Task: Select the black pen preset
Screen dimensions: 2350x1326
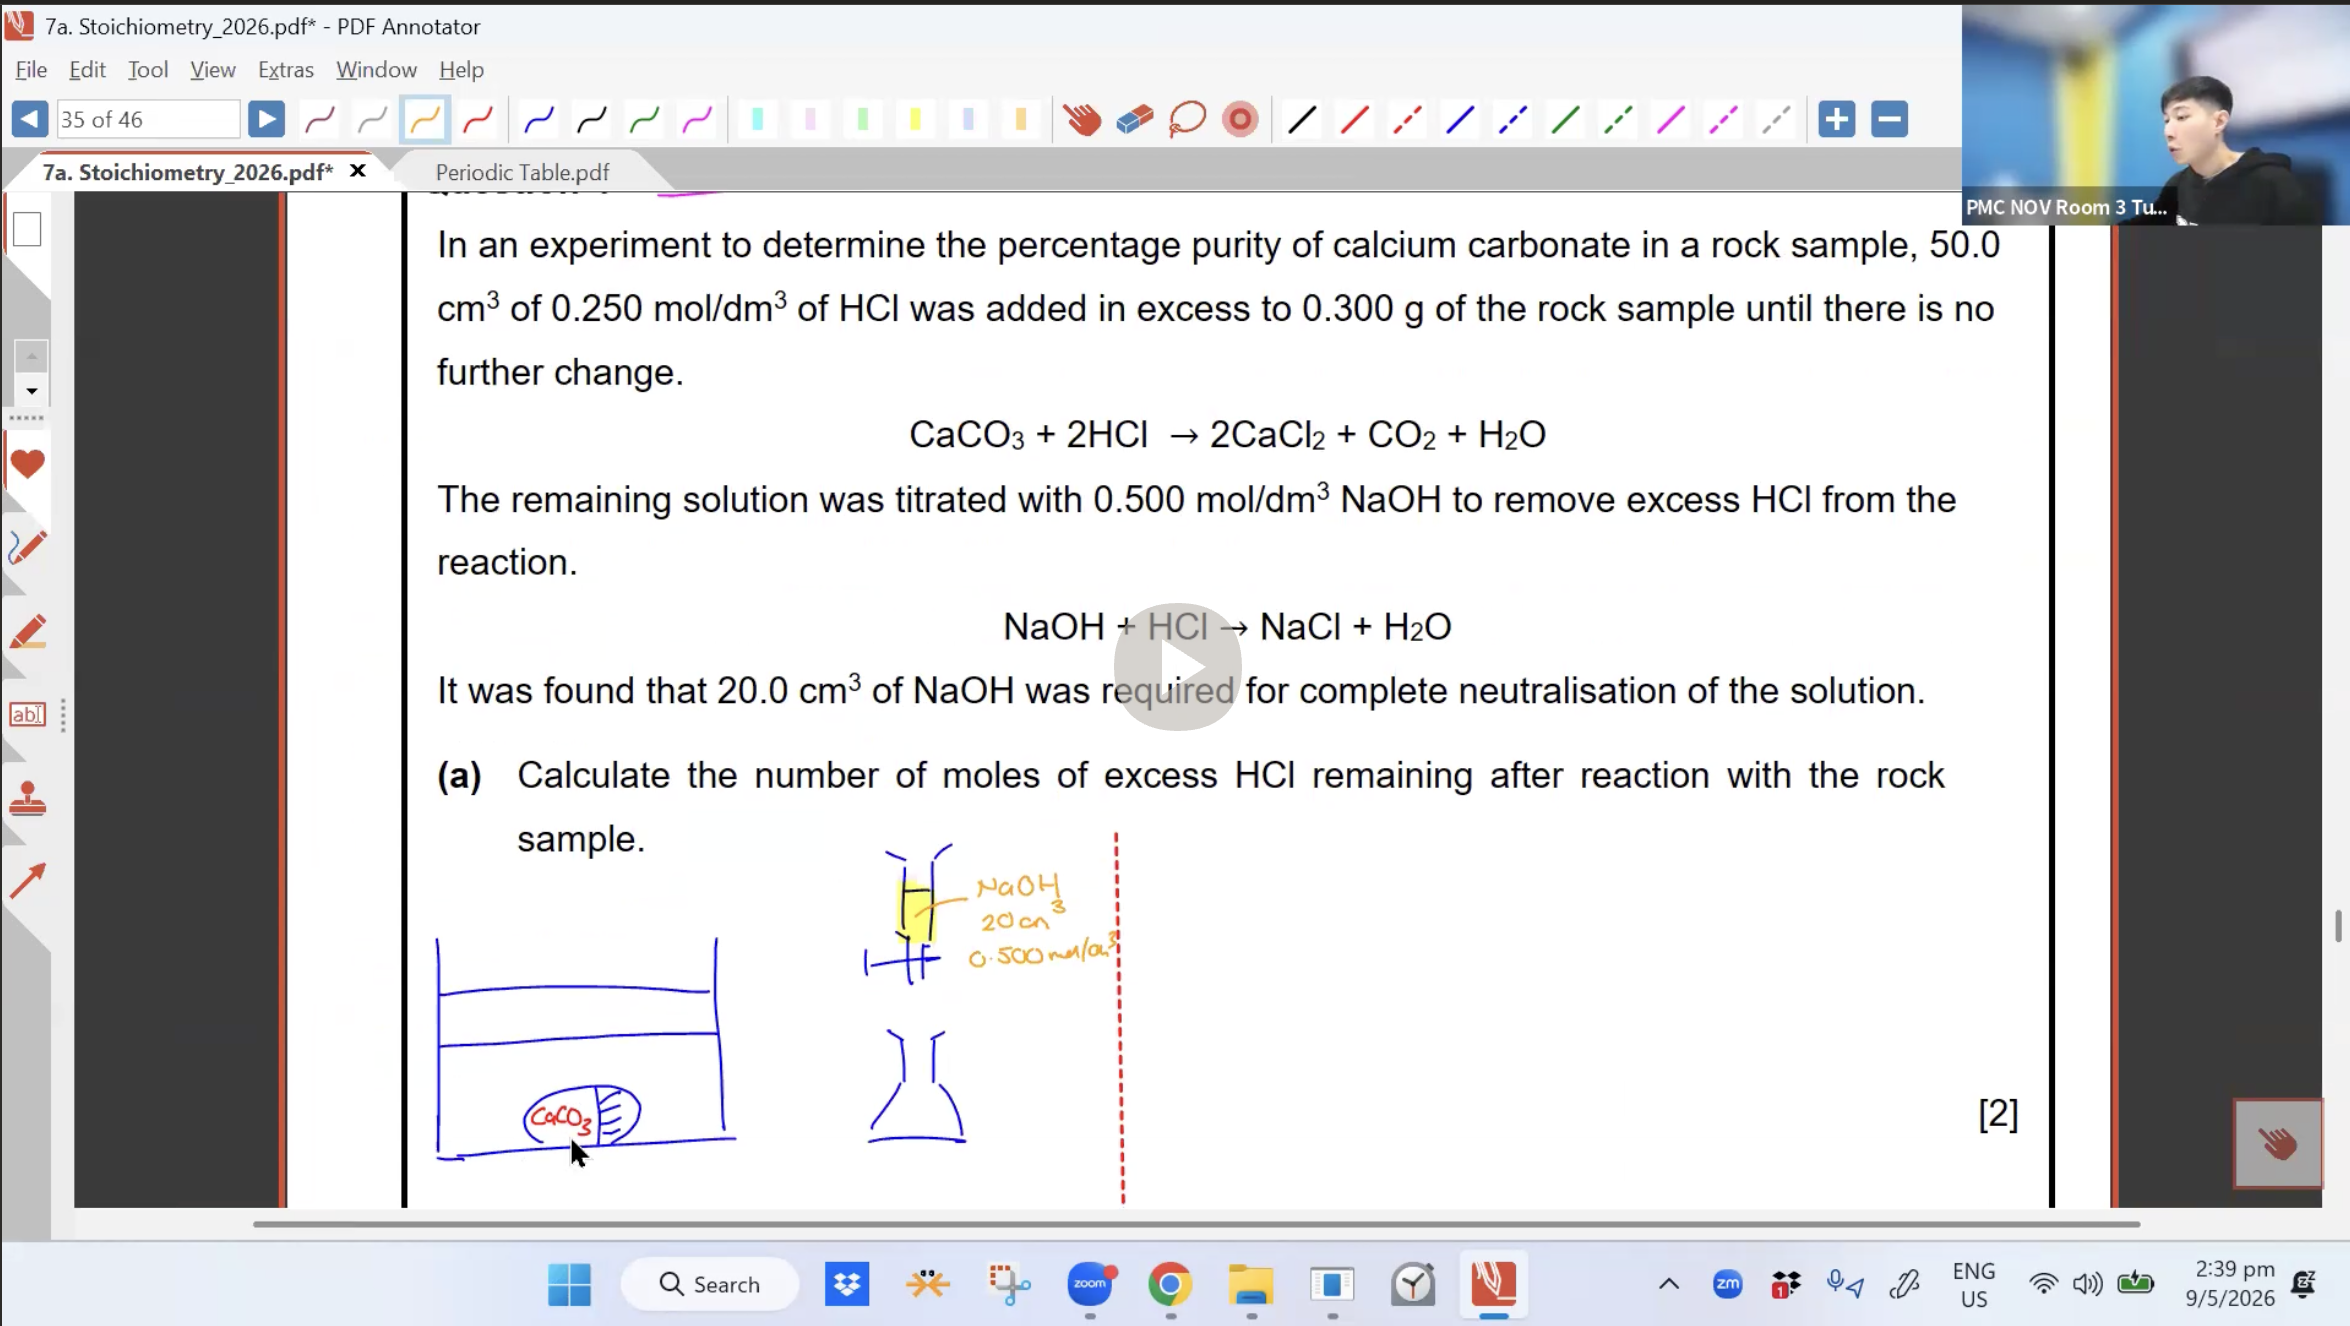Action: click(x=592, y=120)
